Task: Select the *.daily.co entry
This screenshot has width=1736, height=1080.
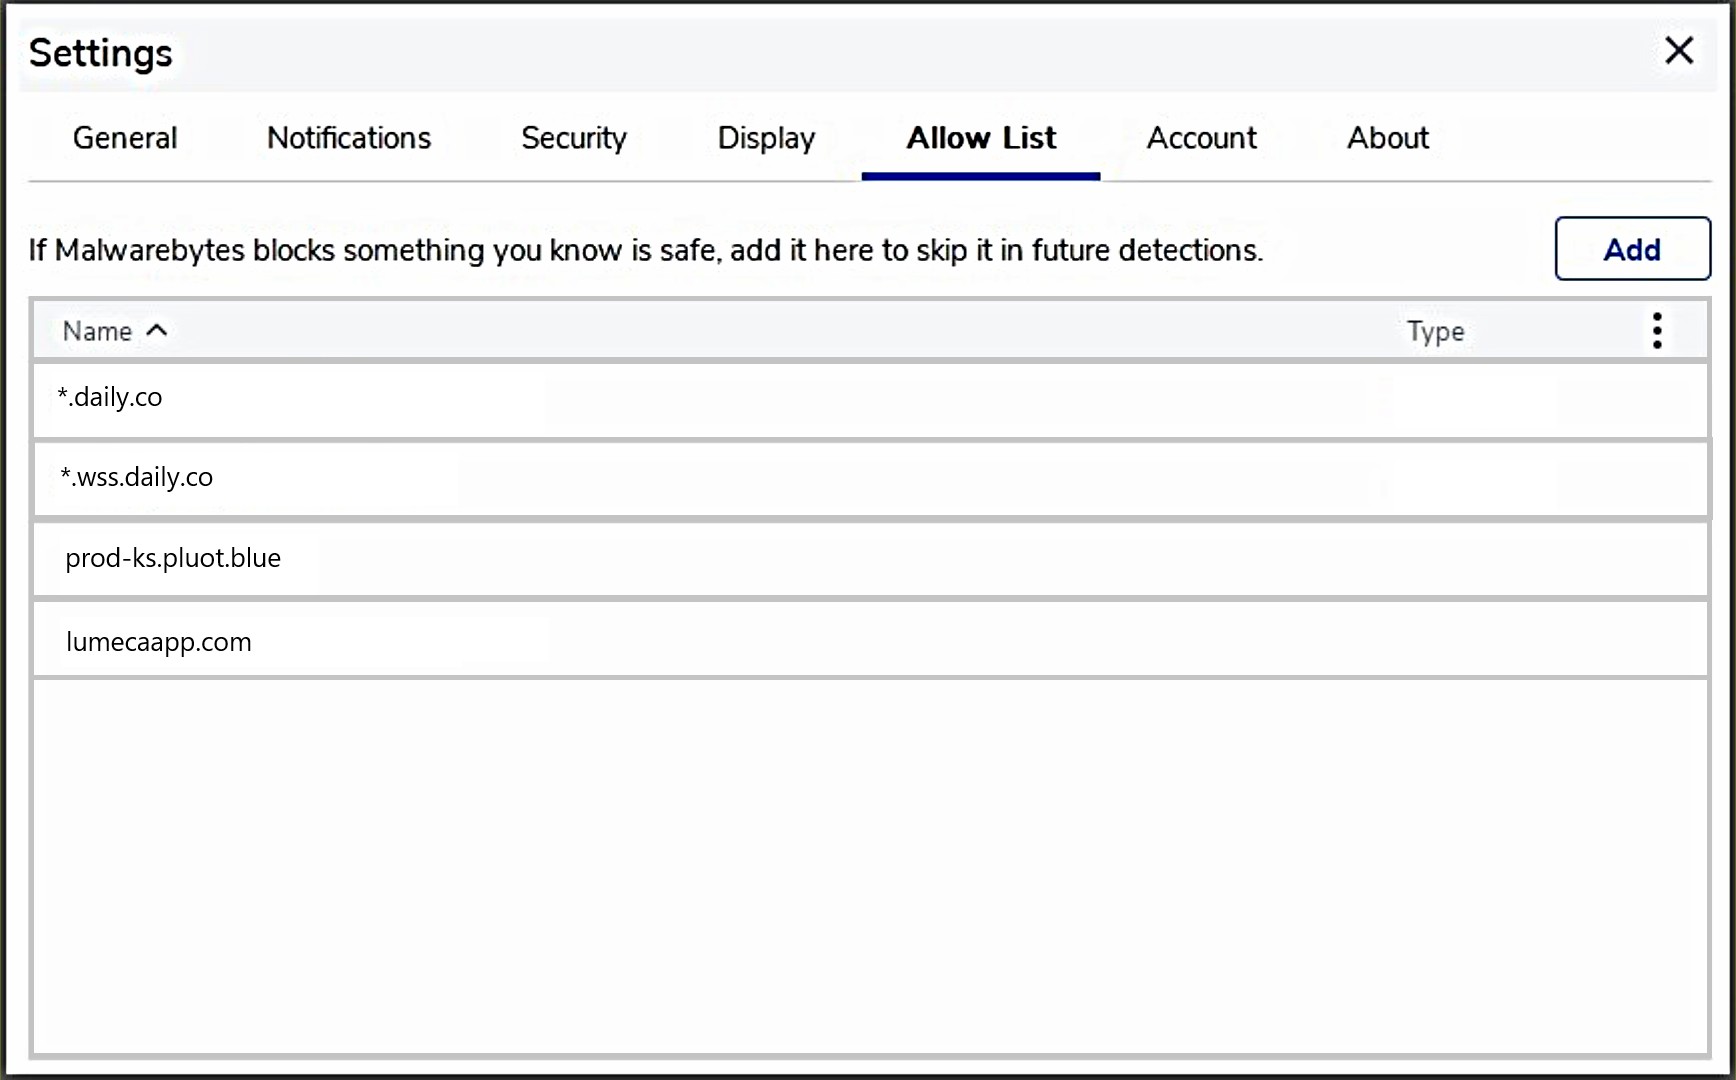Action: pos(110,398)
